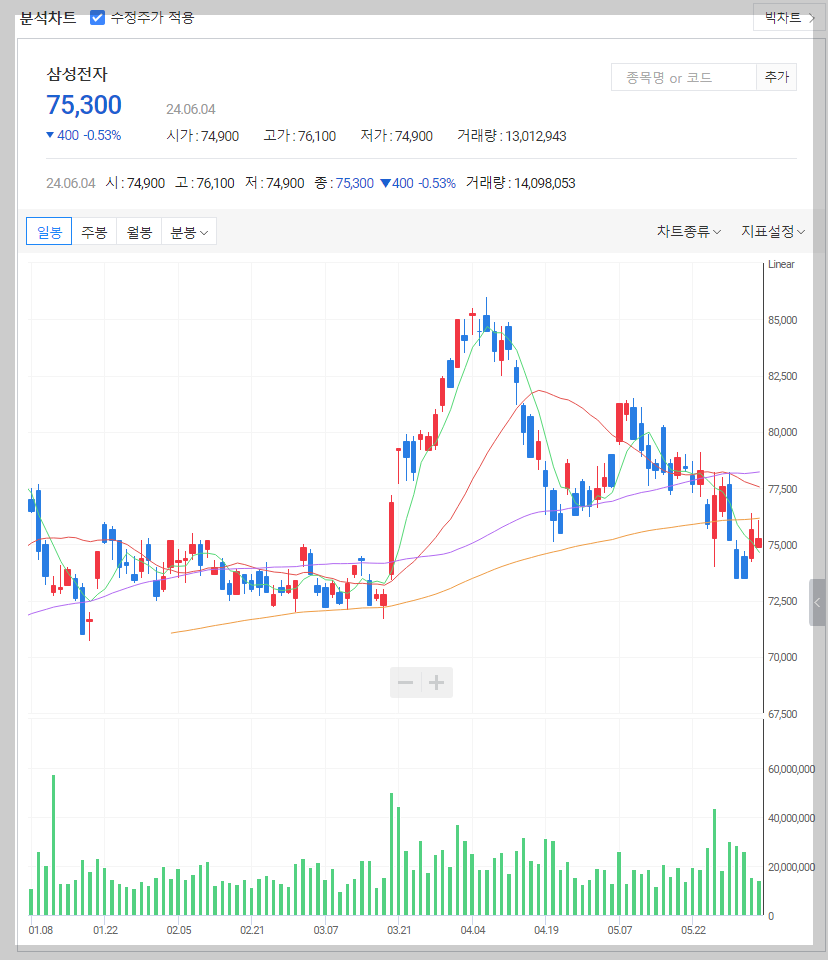Click the Linear scale label

[x=781, y=264]
